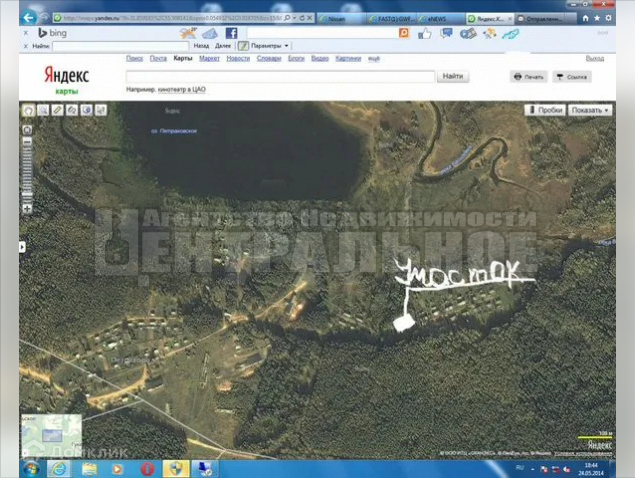Click the zoom-in plus button on map
This screenshot has height=478, width=635.
point(27,209)
